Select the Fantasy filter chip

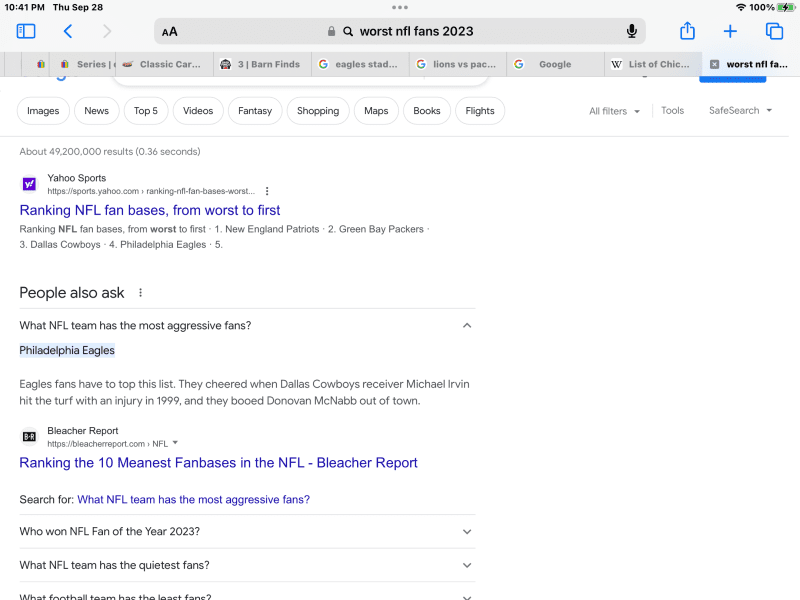[x=255, y=111]
